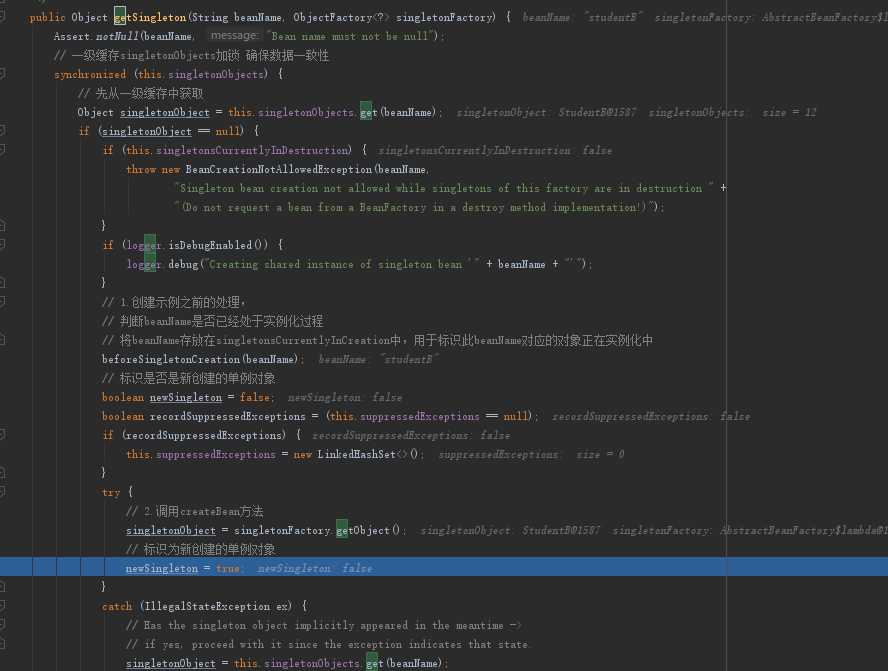Image resolution: width=888 pixels, height=671 pixels.
Task: Click "Singleton bean creation not allowed" string
Action: (x=443, y=188)
